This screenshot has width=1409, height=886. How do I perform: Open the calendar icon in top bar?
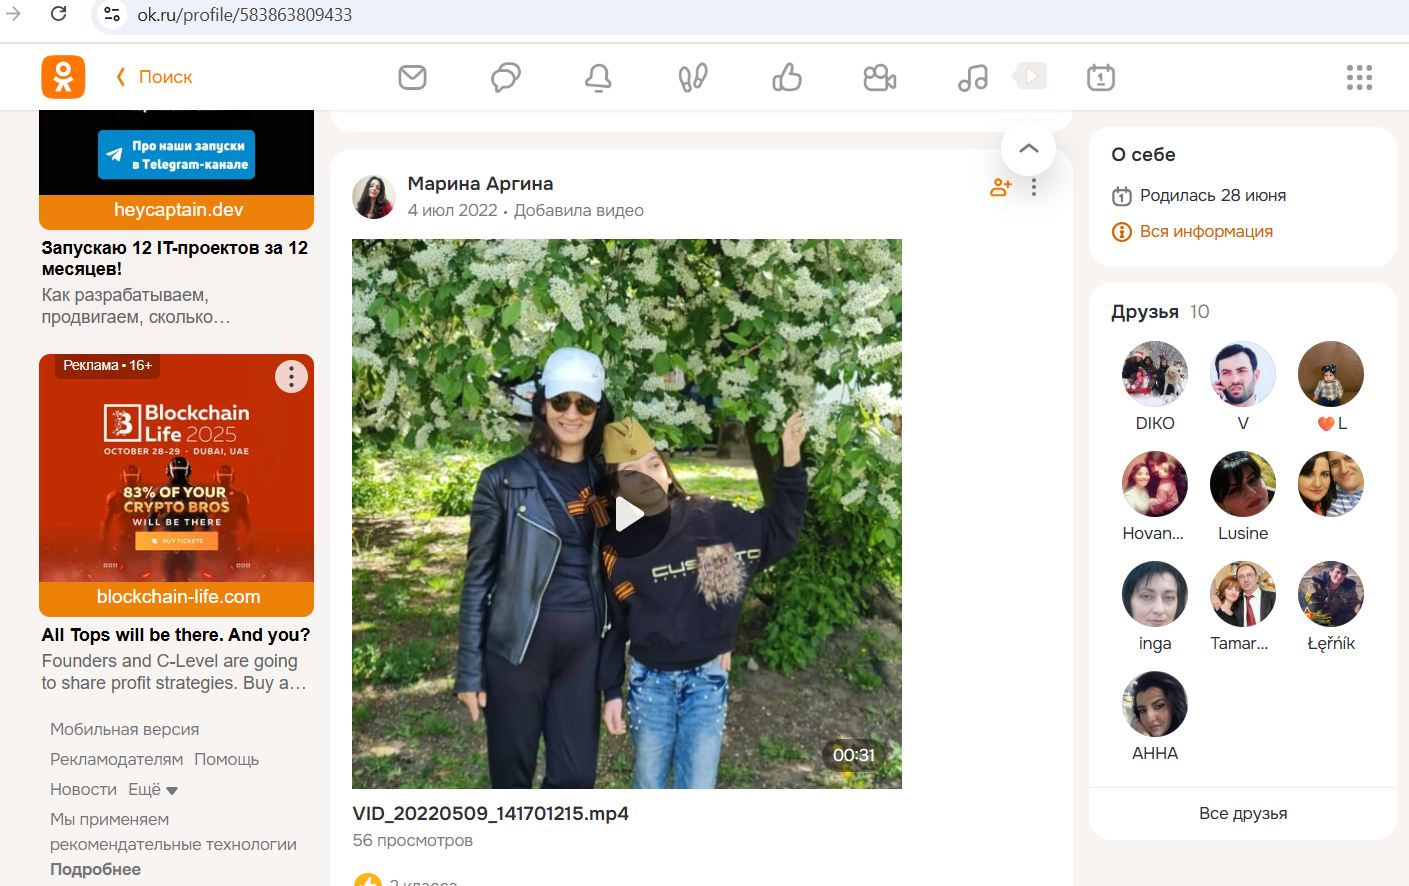coord(1100,77)
